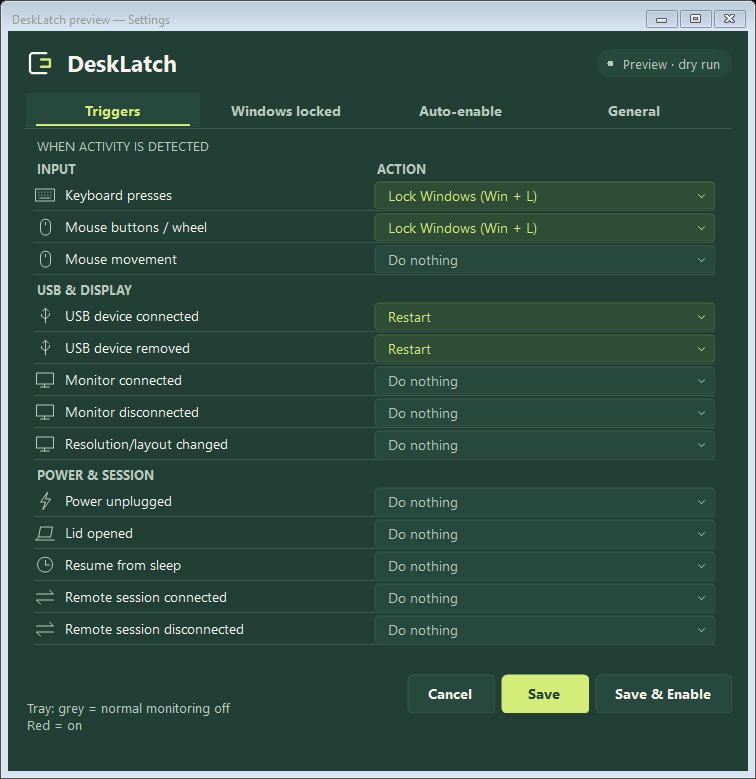Expand the Lid opened action dropdown
The height and width of the screenshot is (779, 756).
[x=544, y=534]
